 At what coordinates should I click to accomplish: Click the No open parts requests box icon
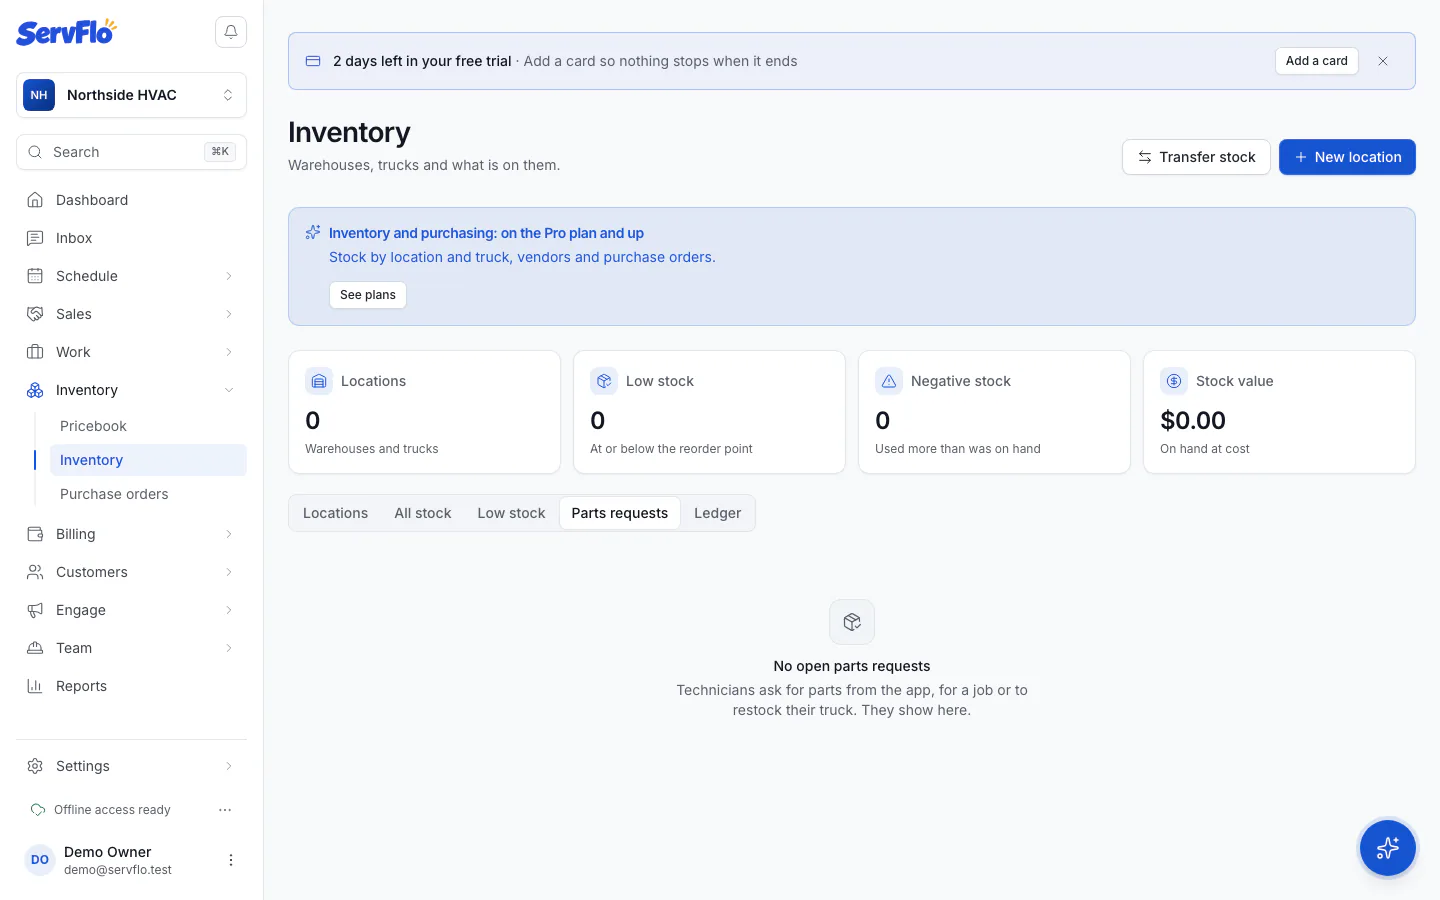[x=852, y=622]
